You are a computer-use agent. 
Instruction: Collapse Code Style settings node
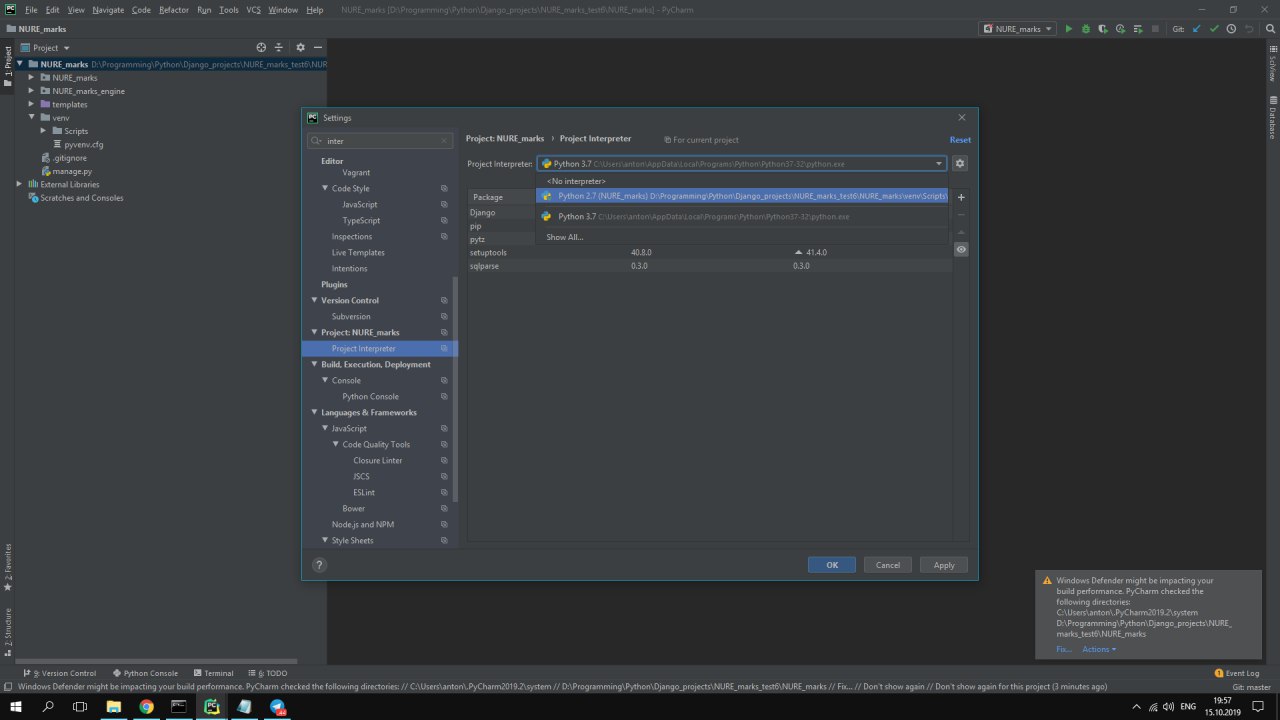pos(325,188)
